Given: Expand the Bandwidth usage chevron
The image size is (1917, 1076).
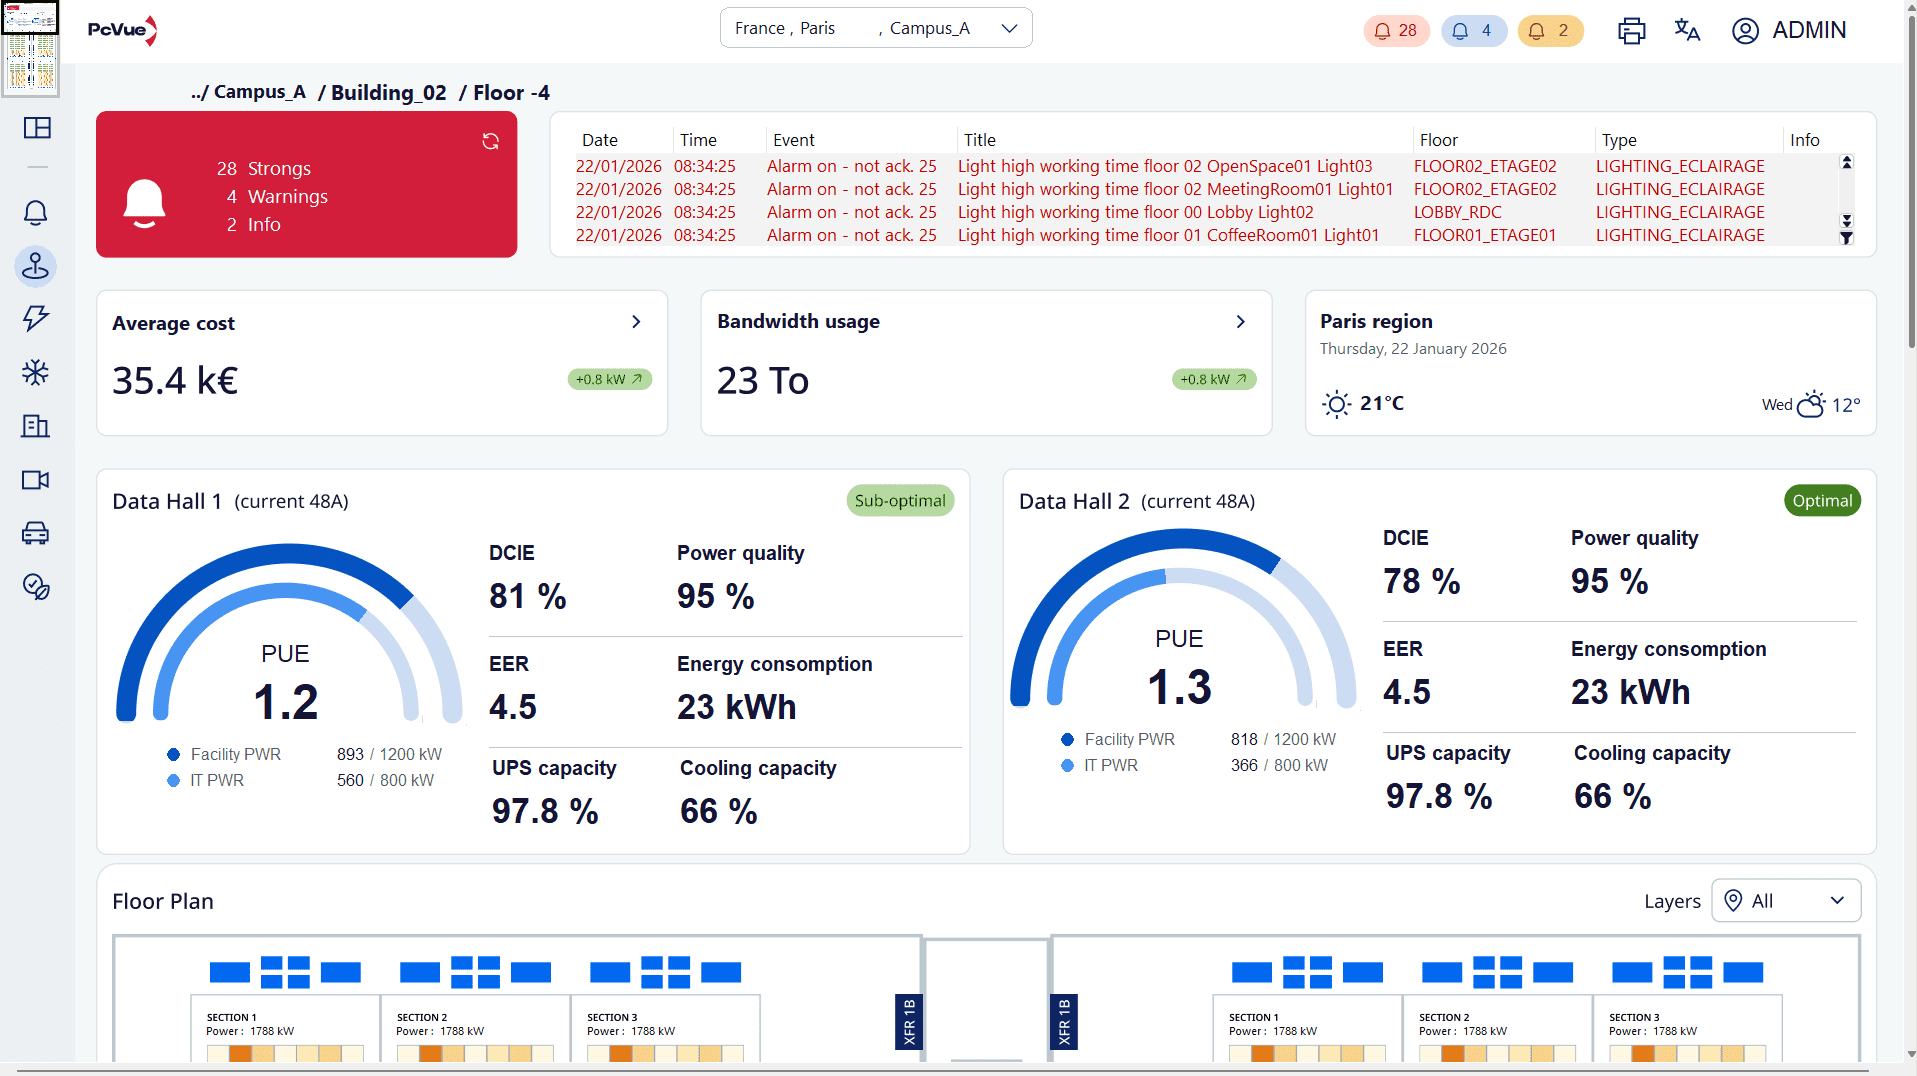Looking at the screenshot, I should tap(1240, 322).
